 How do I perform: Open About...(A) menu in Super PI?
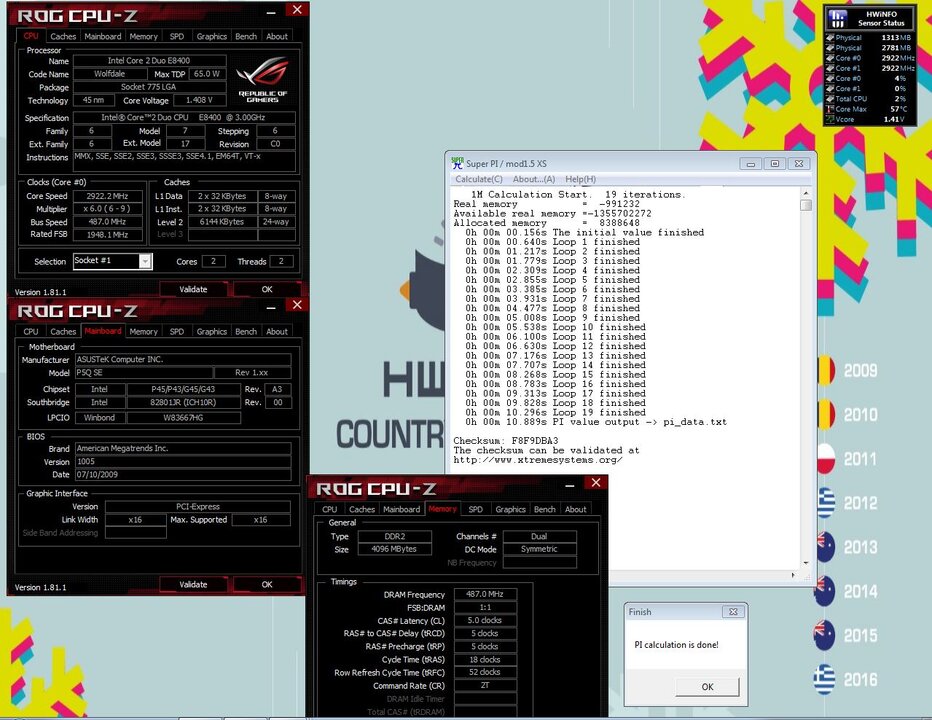tap(534, 179)
